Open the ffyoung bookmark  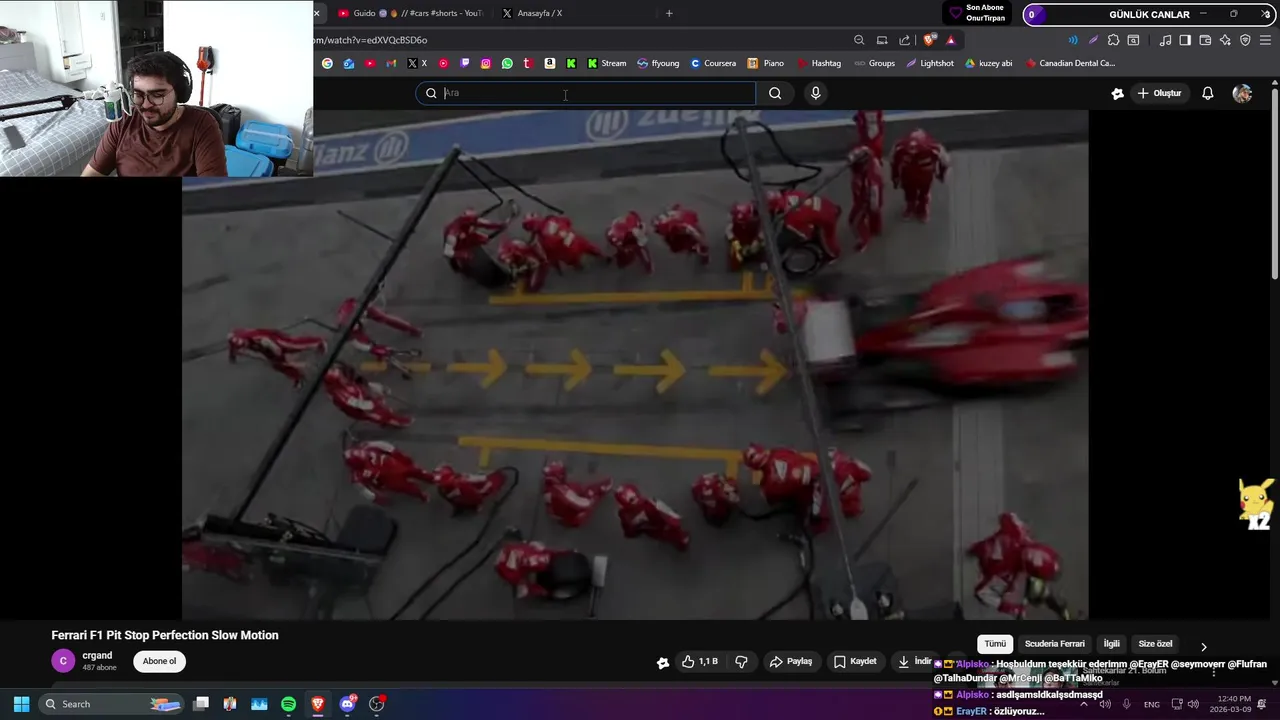point(658,63)
